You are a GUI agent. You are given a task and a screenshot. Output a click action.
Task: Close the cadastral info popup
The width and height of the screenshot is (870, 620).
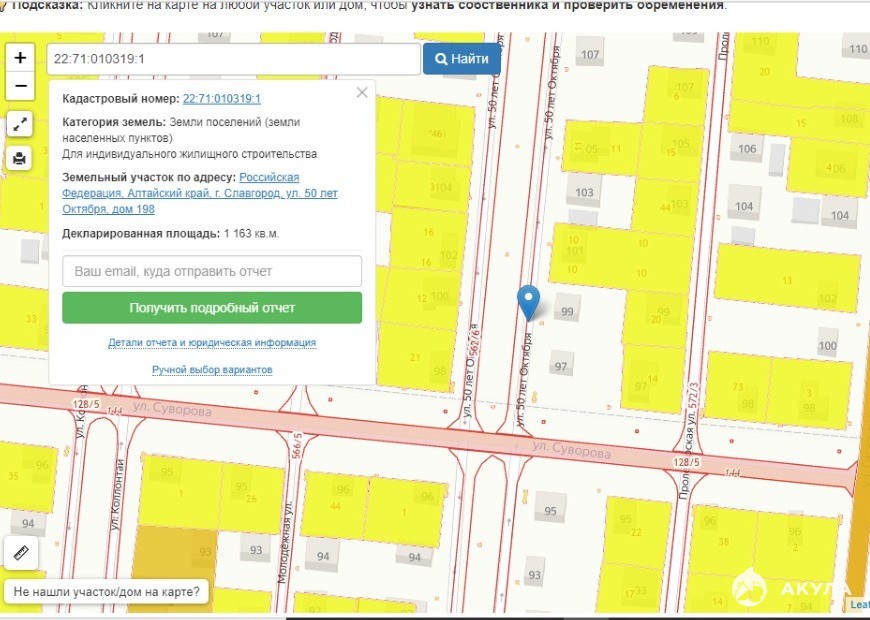point(362,93)
